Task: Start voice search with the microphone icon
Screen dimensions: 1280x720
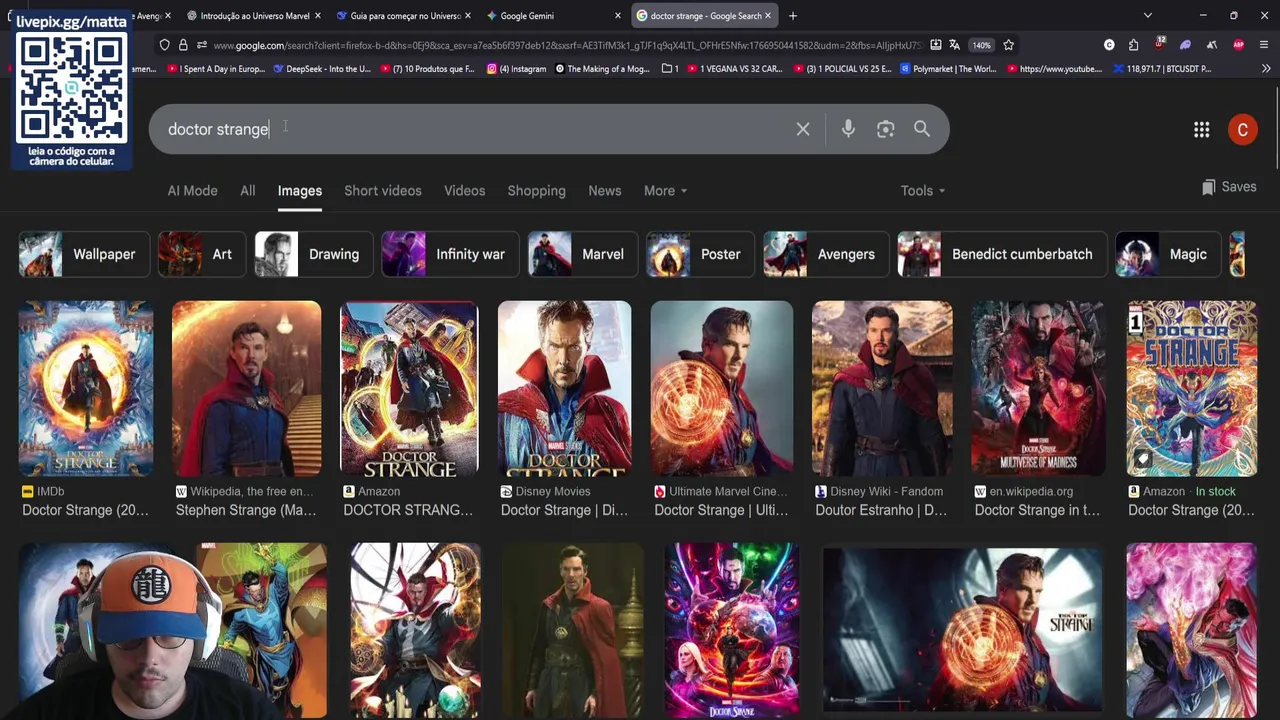Action: pos(848,129)
